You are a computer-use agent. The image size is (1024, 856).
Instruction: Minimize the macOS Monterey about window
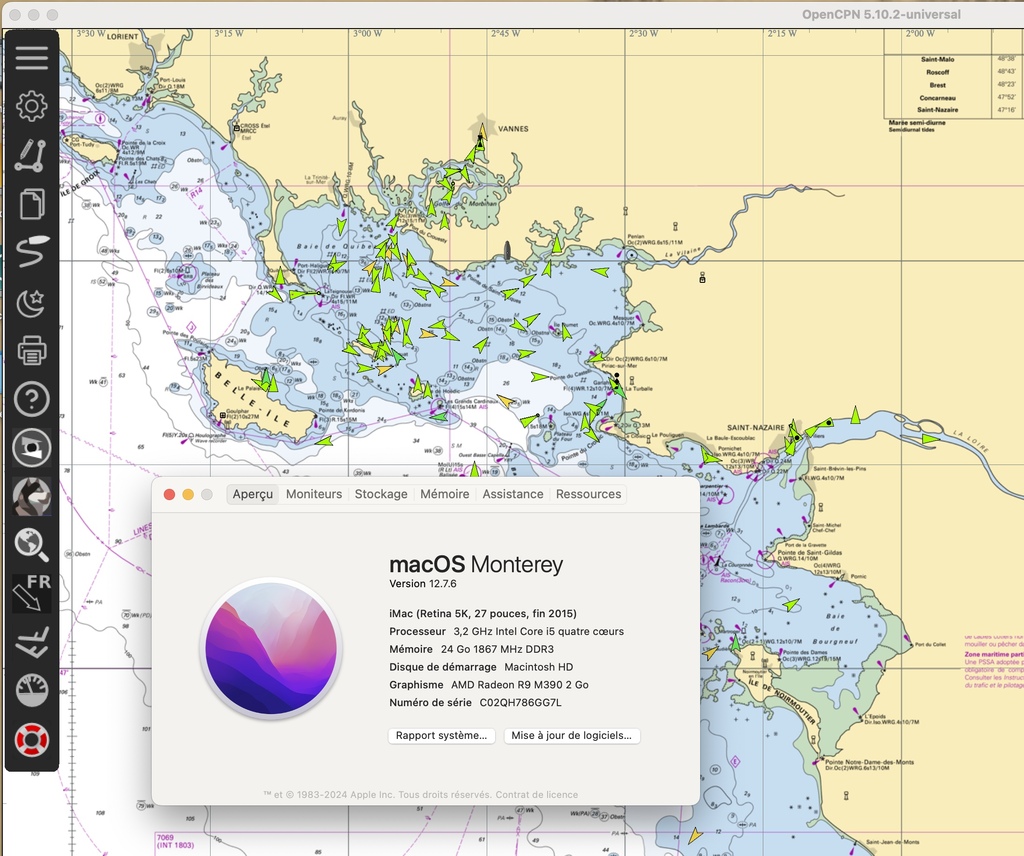[x=188, y=494]
